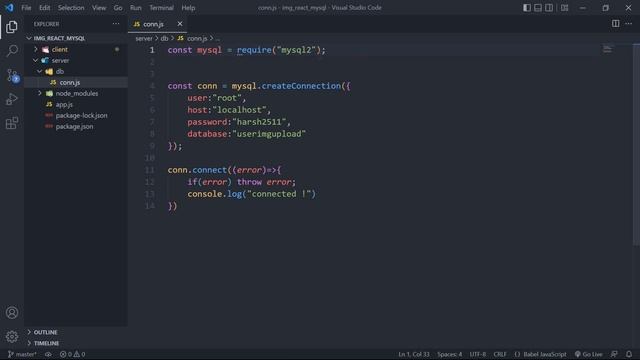Image resolution: width=640 pixels, height=360 pixels.
Task: Open the Run menu
Action: pyautogui.click(x=136, y=8)
